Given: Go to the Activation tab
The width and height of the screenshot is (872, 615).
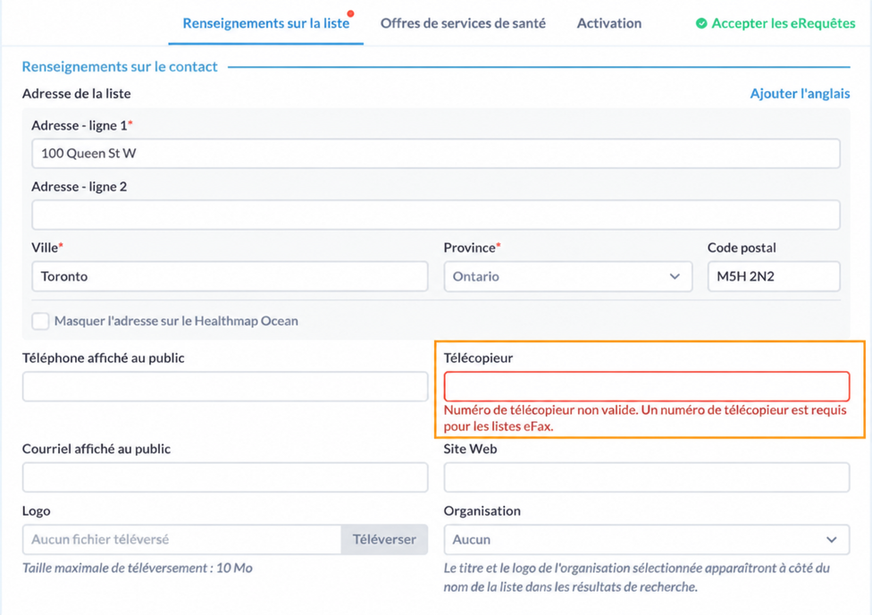Looking at the screenshot, I should [609, 23].
